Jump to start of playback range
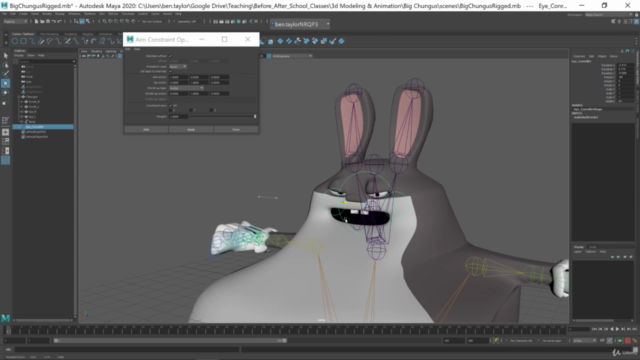Screen dimensions: 640x360 (594, 329)
